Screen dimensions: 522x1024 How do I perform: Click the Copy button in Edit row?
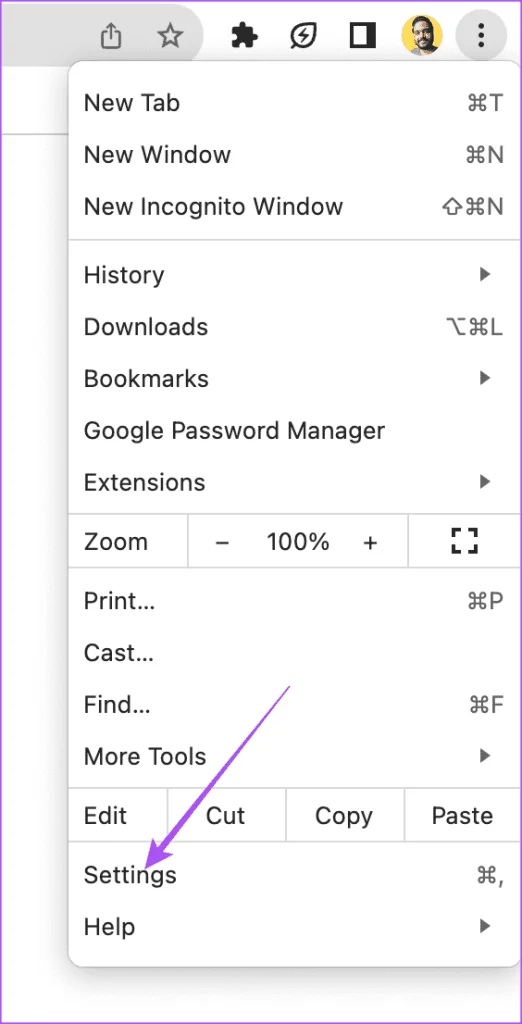click(x=344, y=815)
